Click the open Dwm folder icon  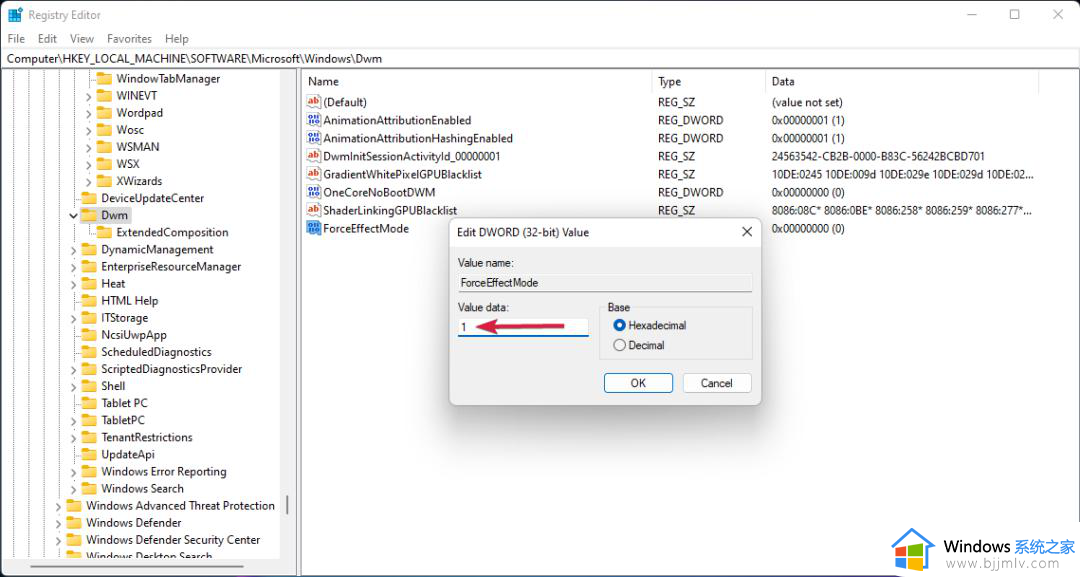coord(89,215)
